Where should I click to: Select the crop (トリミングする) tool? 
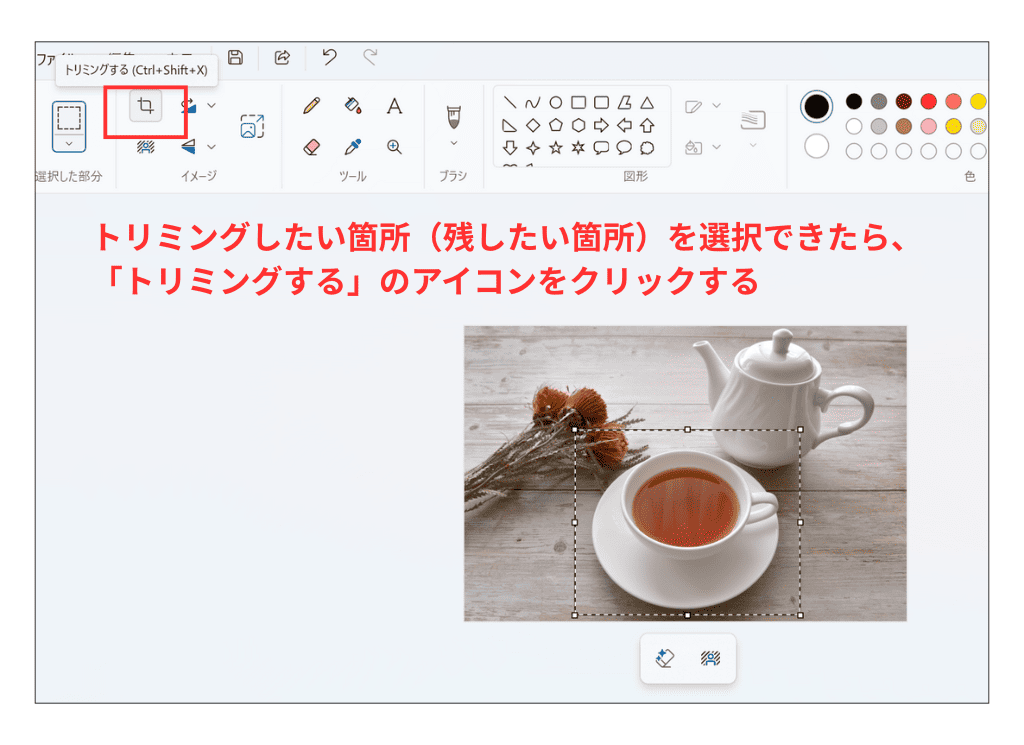click(146, 104)
